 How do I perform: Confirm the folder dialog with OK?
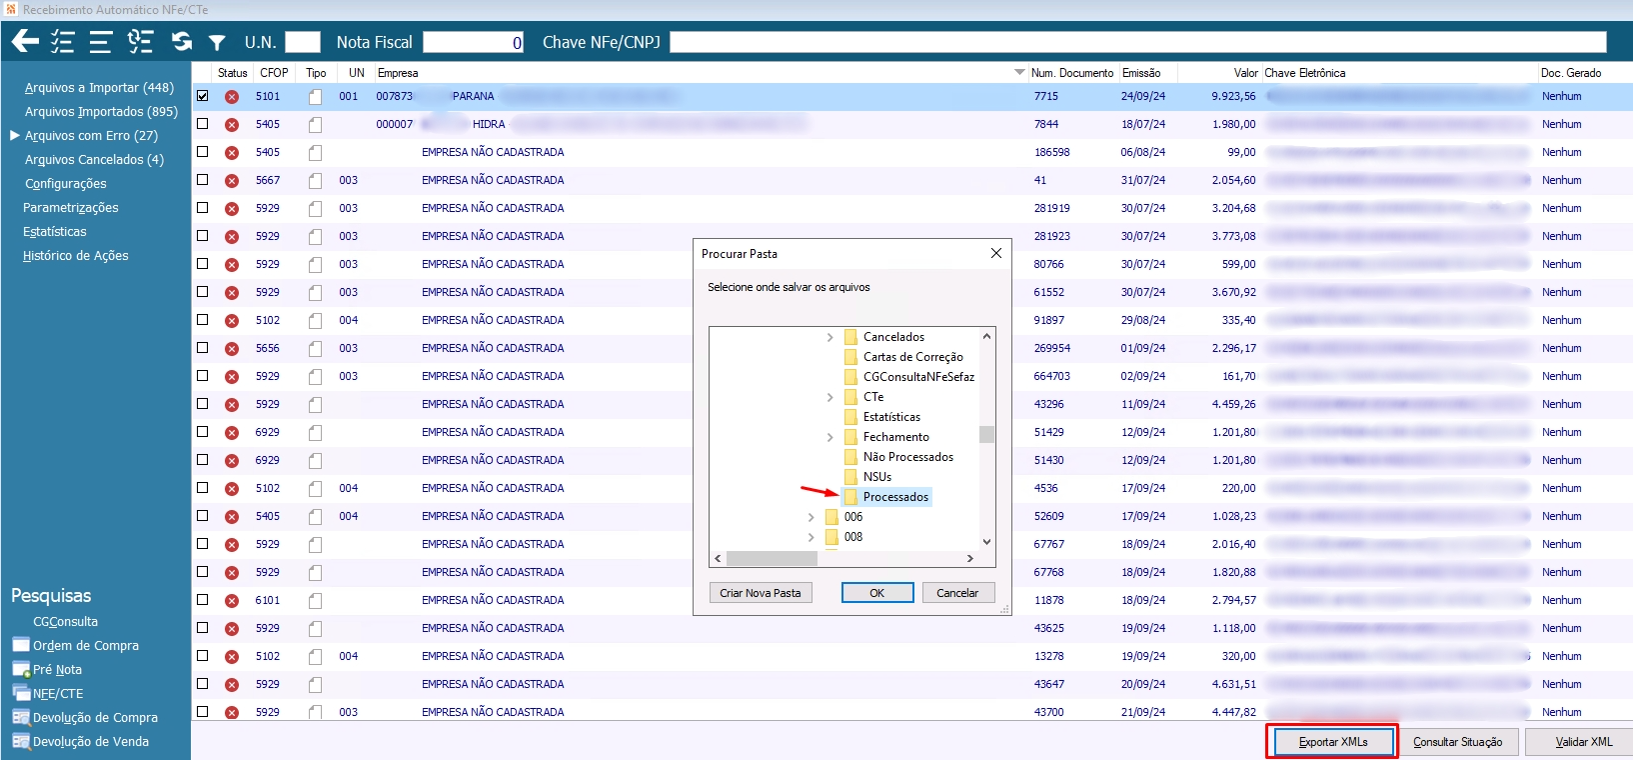point(877,593)
